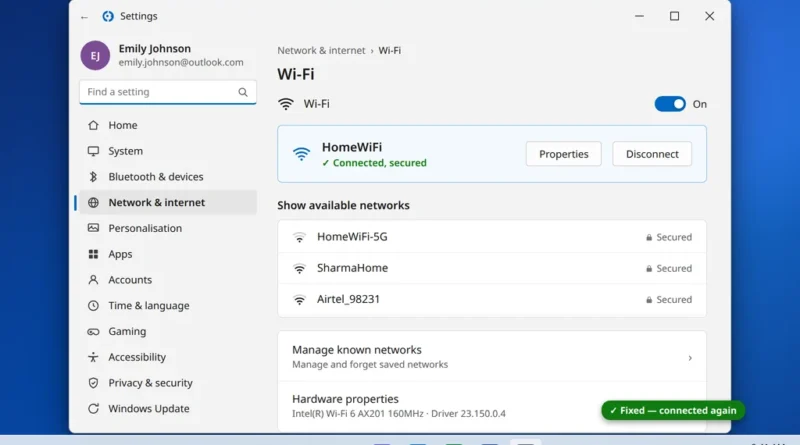Click the Accessibility figure icon
Screen dimensions: 800x445
pyautogui.click(x=93, y=357)
